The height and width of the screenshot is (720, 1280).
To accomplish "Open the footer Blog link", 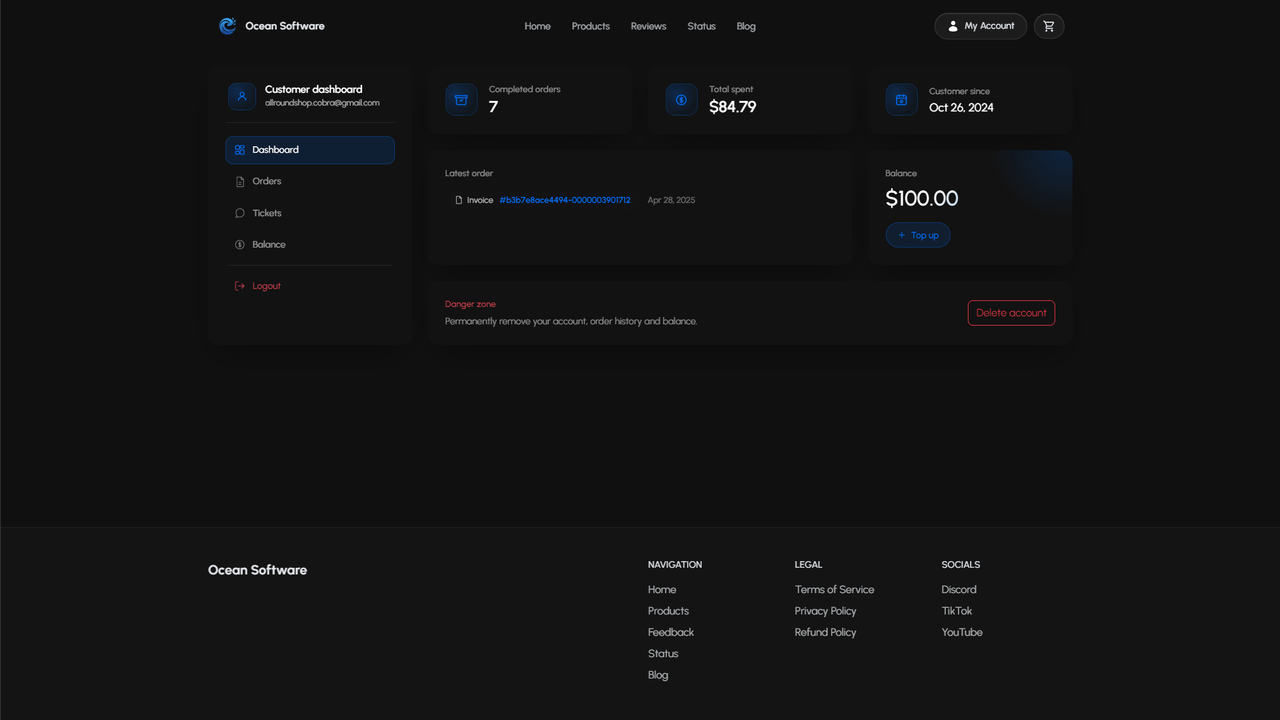I will [x=658, y=675].
